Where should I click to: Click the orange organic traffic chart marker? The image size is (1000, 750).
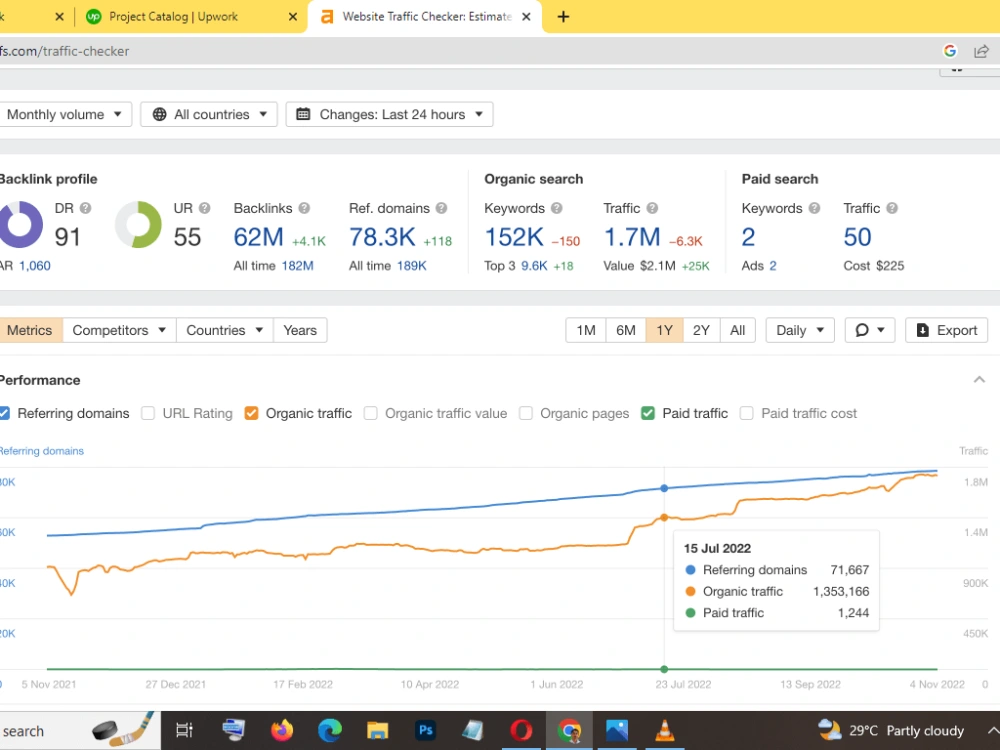pyautogui.click(x=664, y=517)
